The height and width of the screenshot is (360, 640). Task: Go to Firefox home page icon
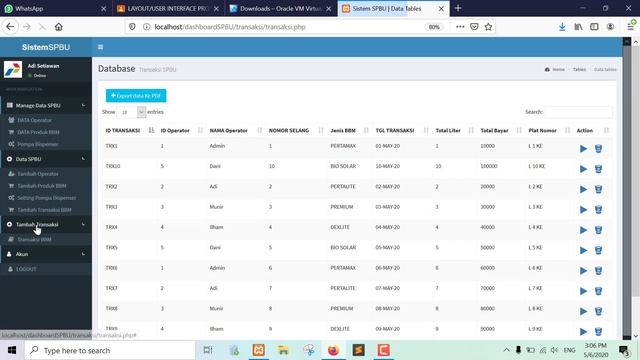point(59,27)
